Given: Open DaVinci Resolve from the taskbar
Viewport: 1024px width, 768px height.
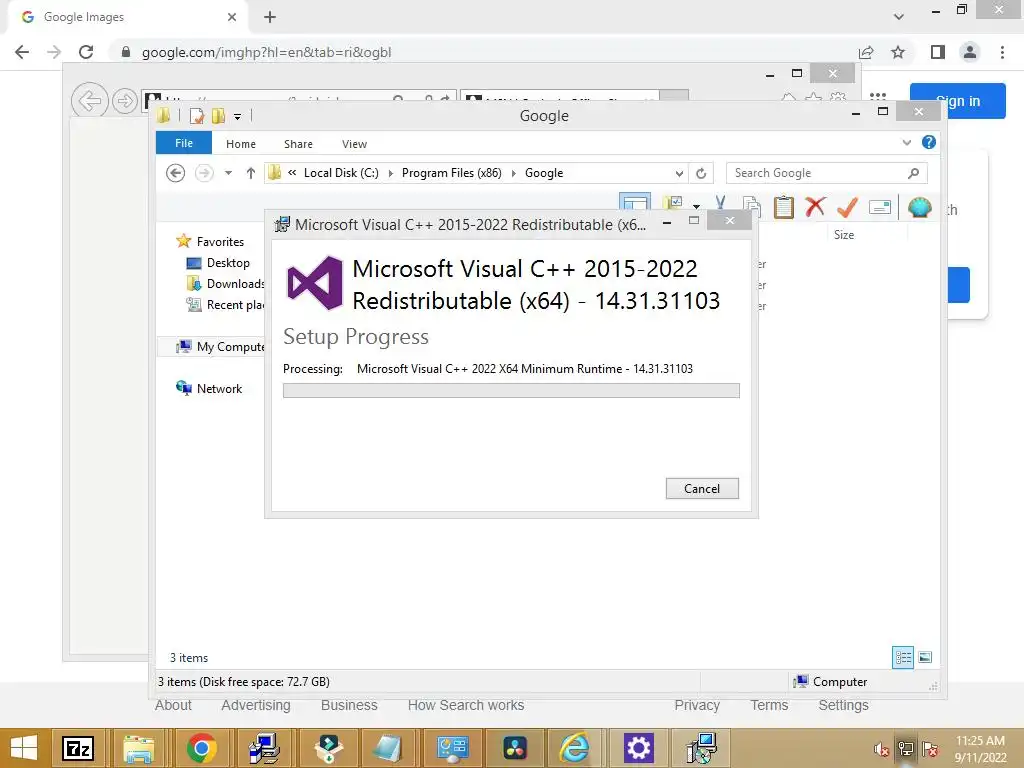Looking at the screenshot, I should (515, 748).
